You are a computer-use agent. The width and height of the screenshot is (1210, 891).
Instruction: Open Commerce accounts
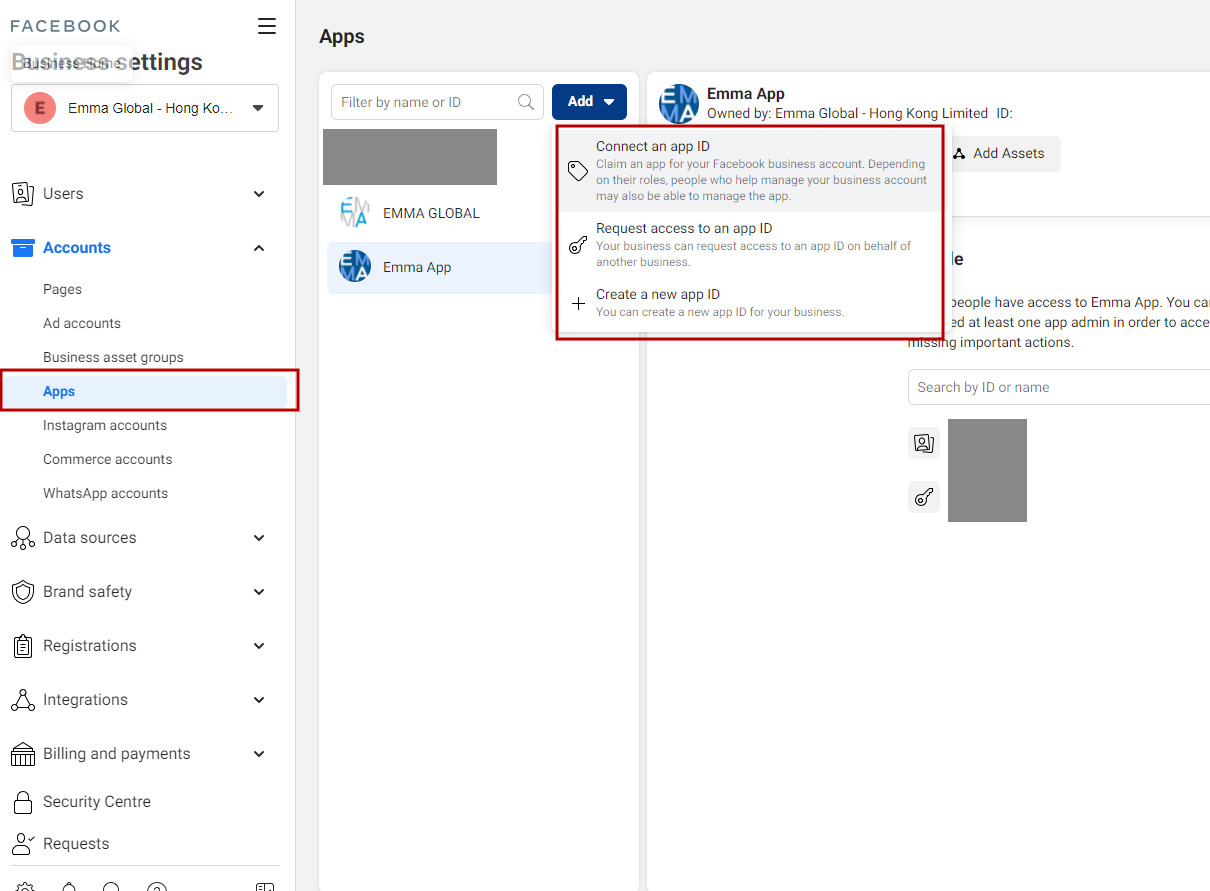coord(107,459)
